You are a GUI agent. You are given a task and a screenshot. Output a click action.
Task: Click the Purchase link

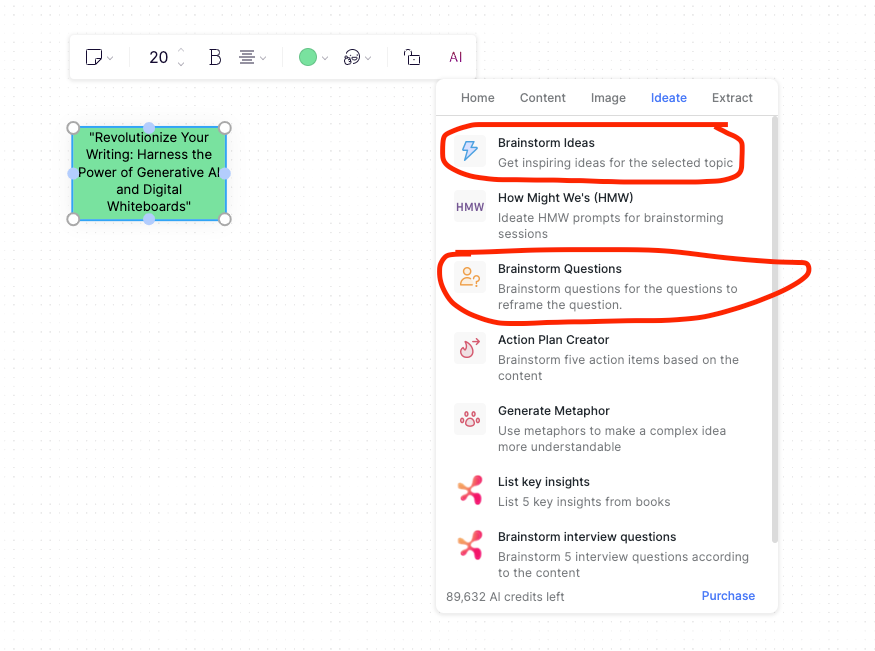[728, 596]
